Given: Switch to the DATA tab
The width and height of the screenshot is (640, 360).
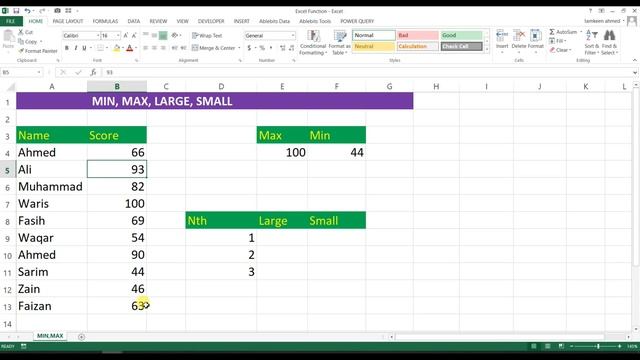Looking at the screenshot, I should point(133,21).
